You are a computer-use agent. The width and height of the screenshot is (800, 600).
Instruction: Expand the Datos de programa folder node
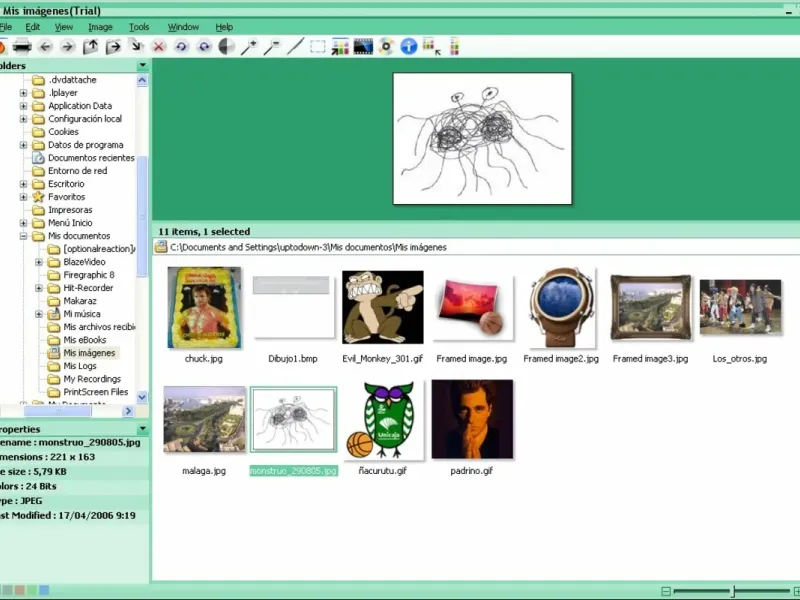[x=23, y=145]
